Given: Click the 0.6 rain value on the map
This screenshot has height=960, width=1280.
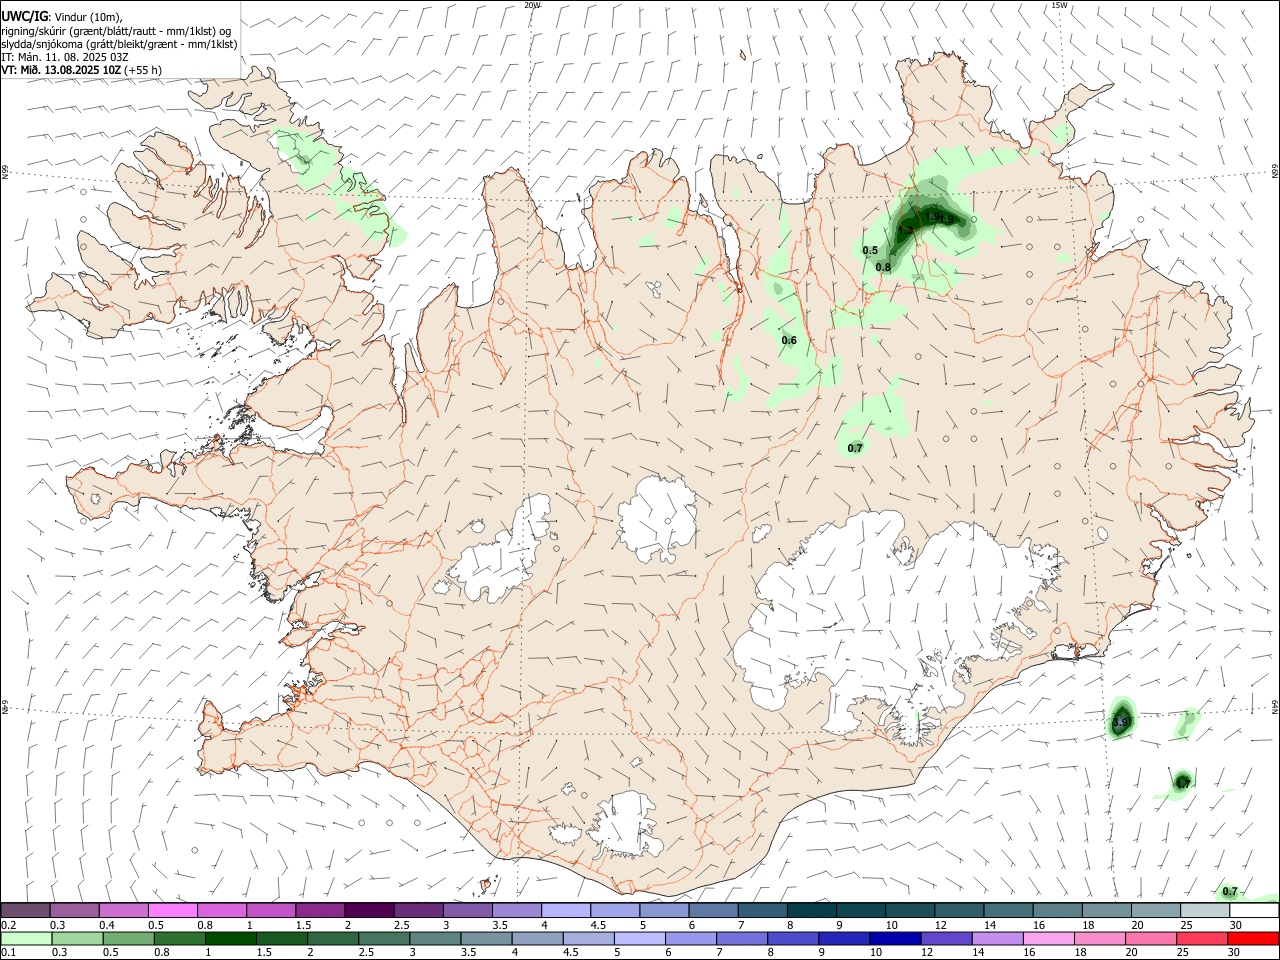Looking at the screenshot, I should (789, 340).
